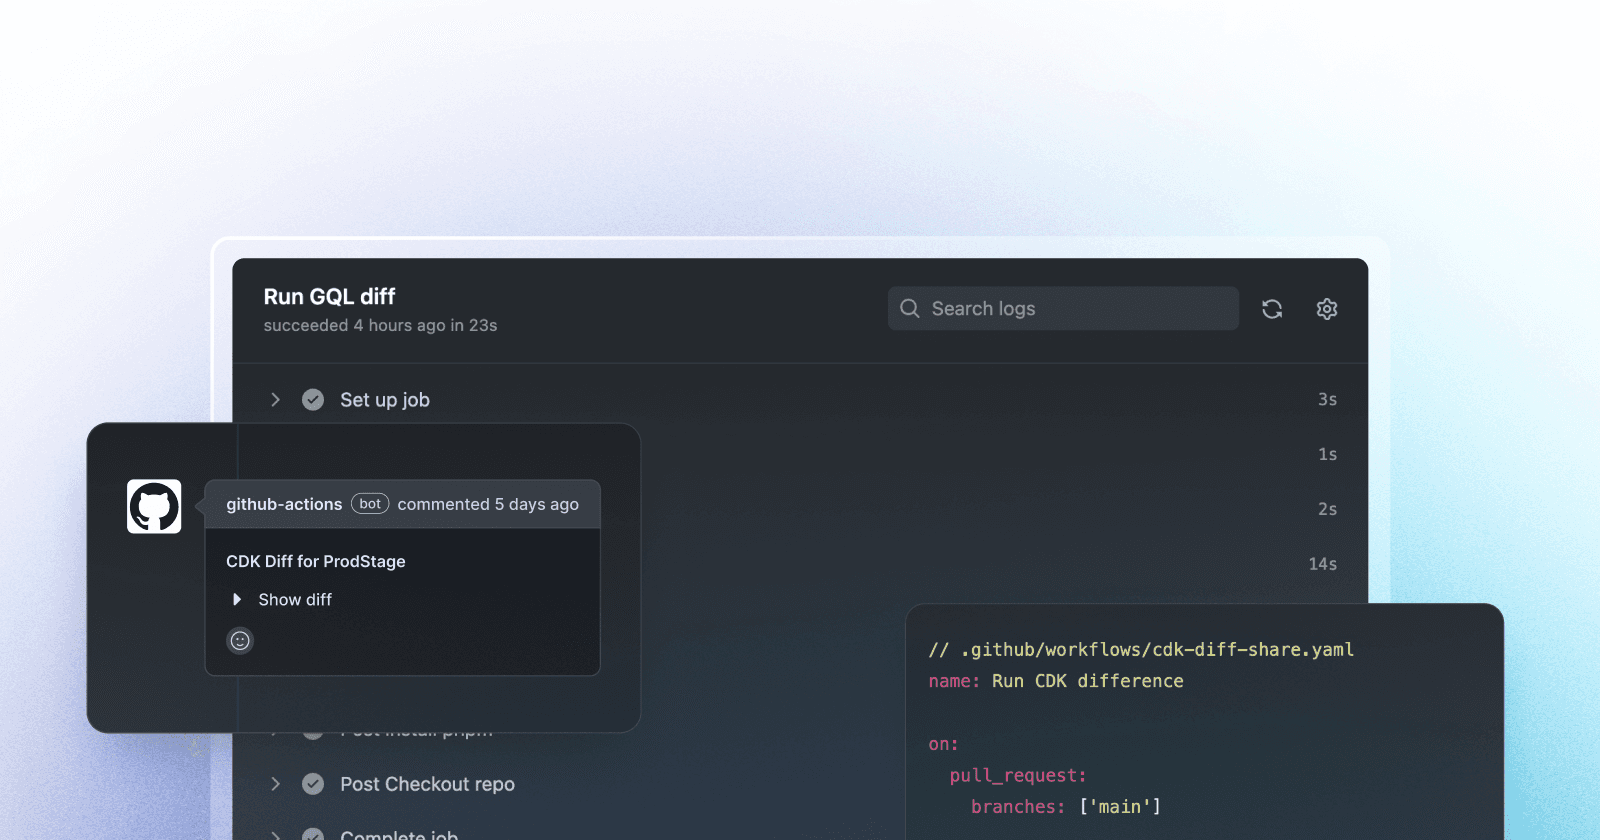The image size is (1600, 840).
Task: Click the Post Checkout repo success checkmark
Action: point(313,784)
